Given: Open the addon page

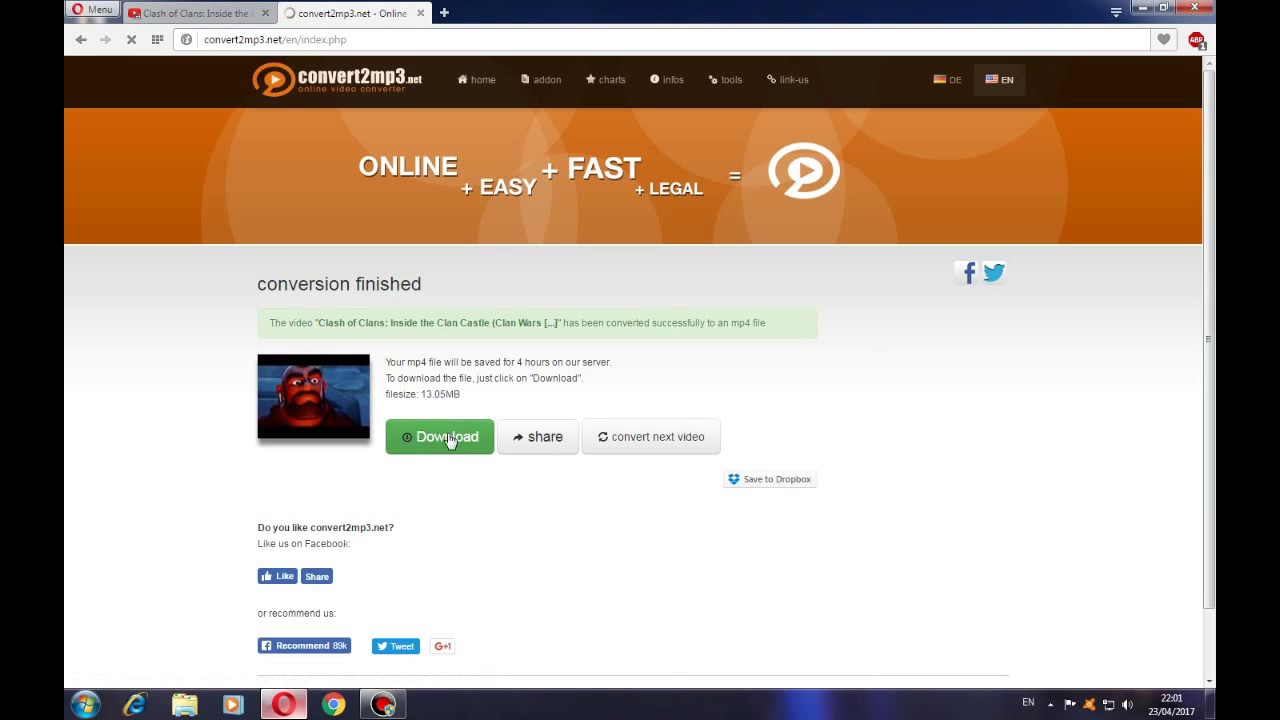Looking at the screenshot, I should click(x=541, y=80).
